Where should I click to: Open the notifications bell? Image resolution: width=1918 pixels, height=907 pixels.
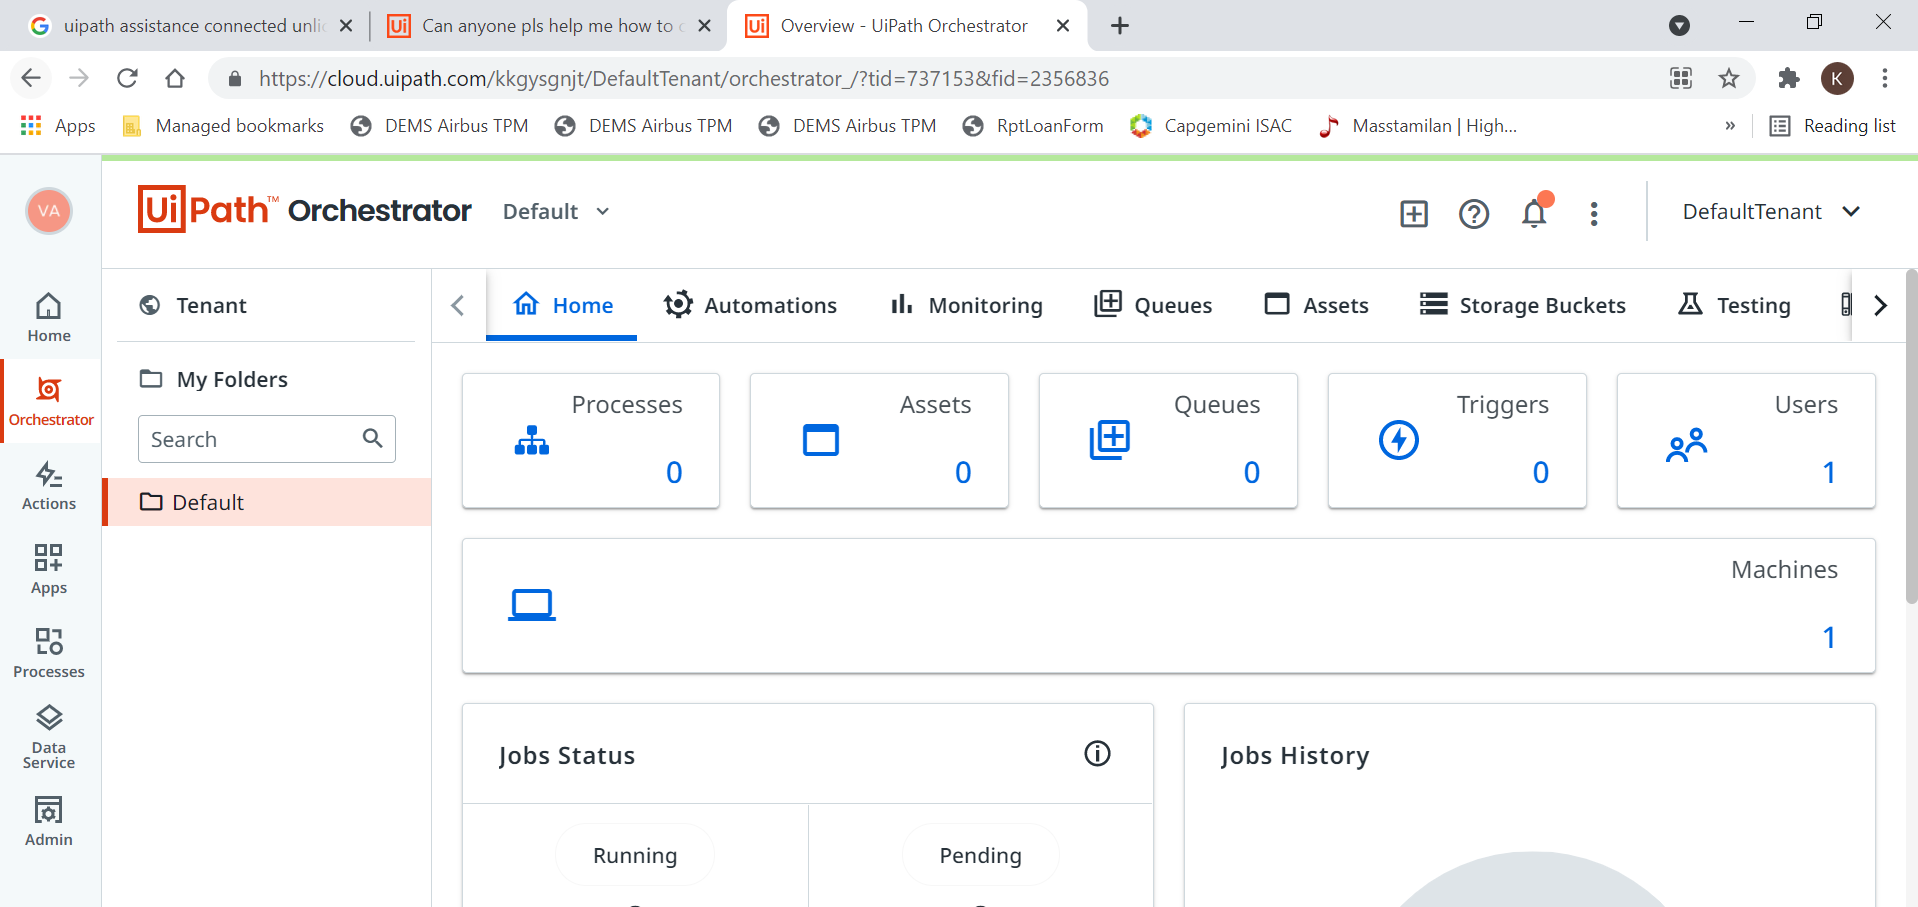[1535, 212]
